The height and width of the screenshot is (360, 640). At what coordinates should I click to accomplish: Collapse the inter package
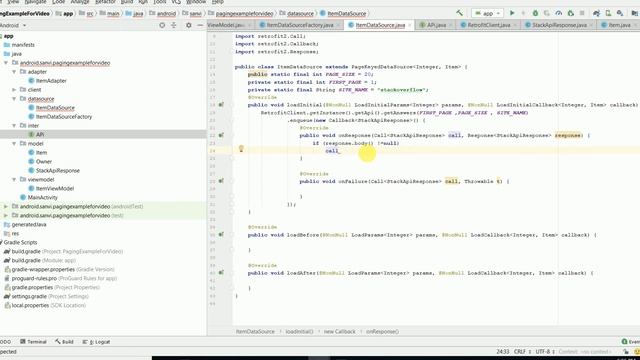(x=14, y=126)
